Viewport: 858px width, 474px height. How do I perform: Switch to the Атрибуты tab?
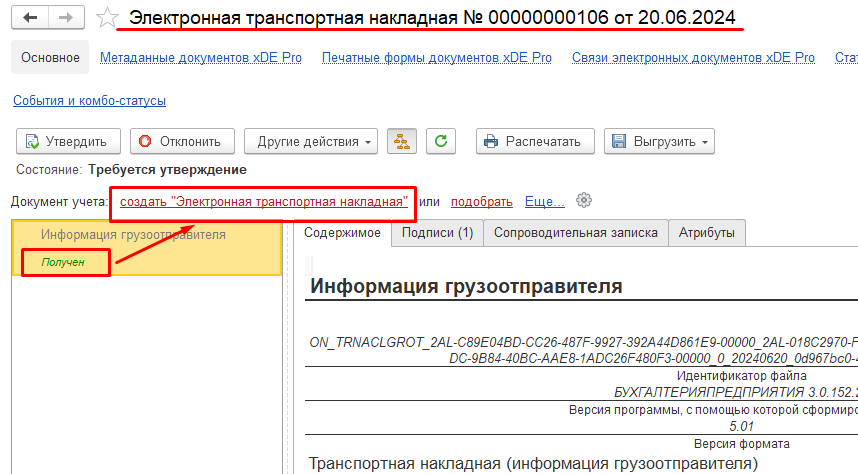706,233
